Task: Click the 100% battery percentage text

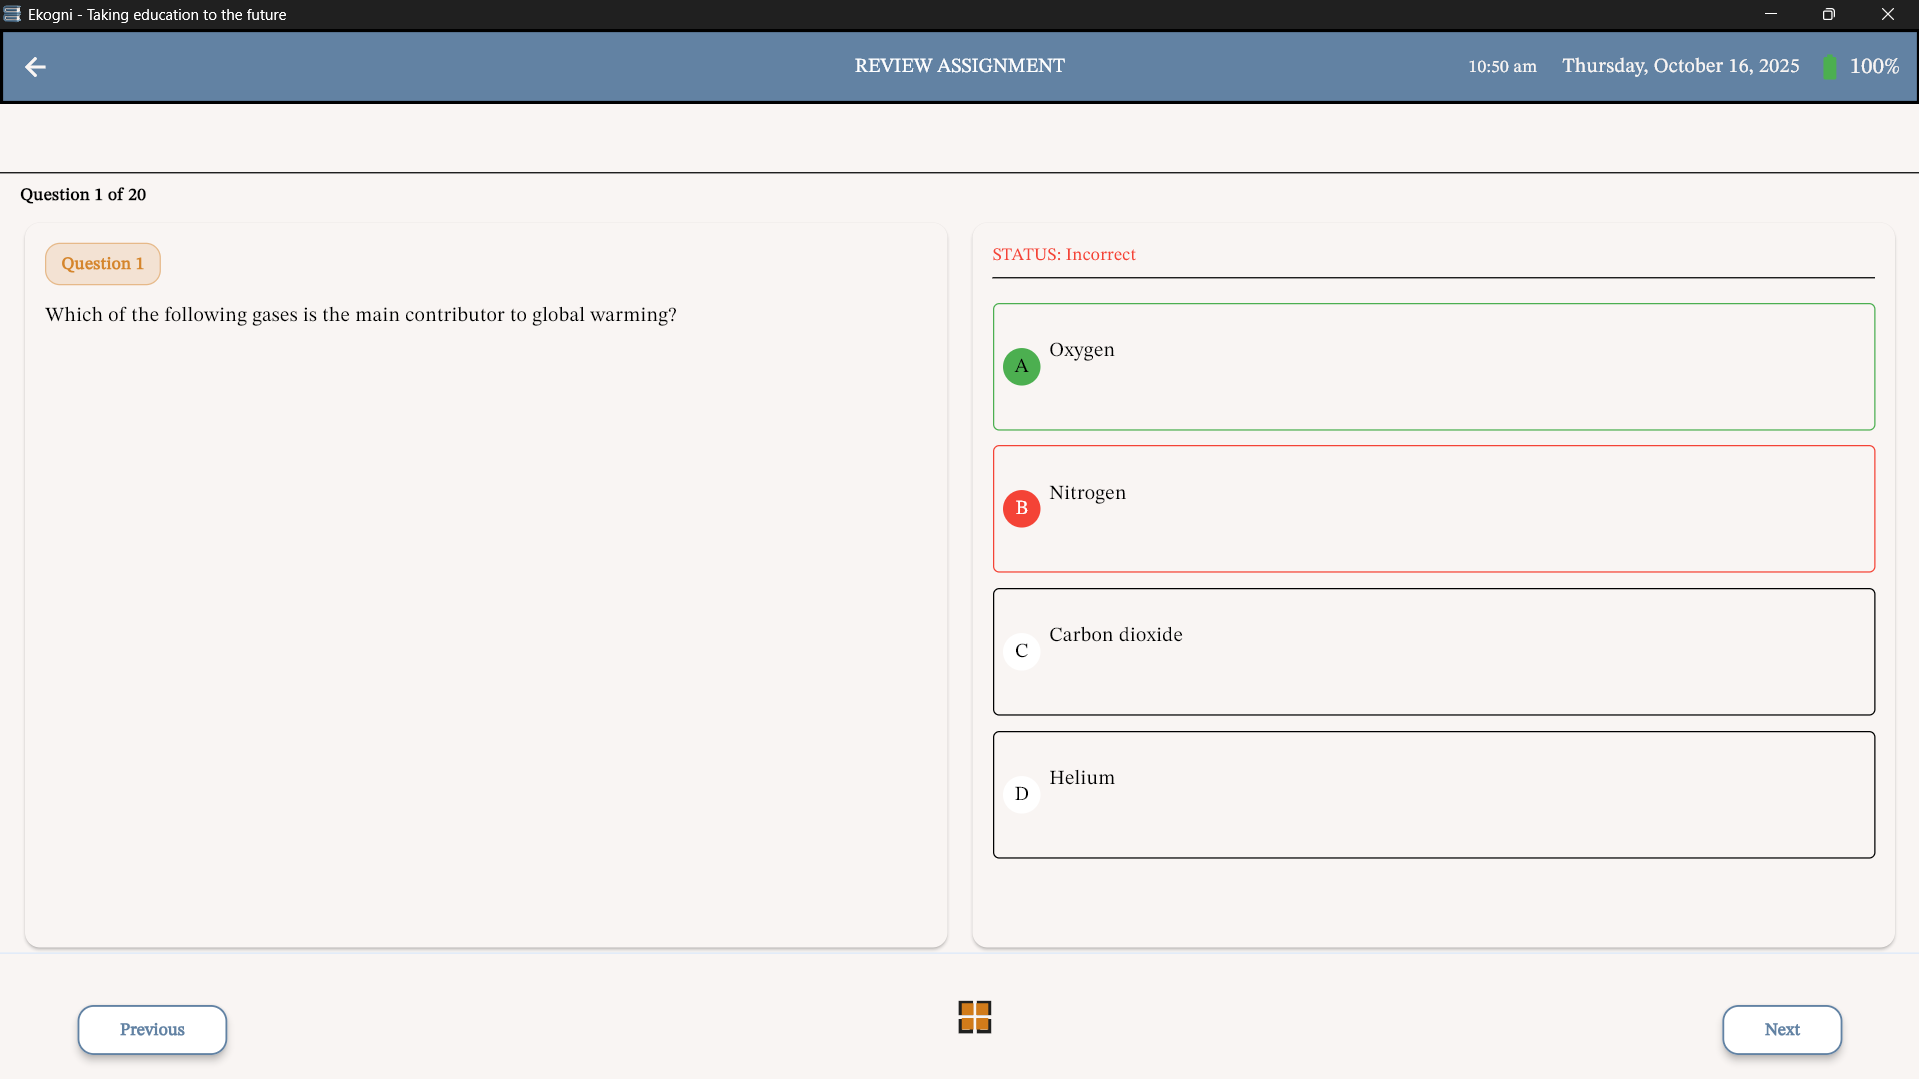Action: (1873, 67)
